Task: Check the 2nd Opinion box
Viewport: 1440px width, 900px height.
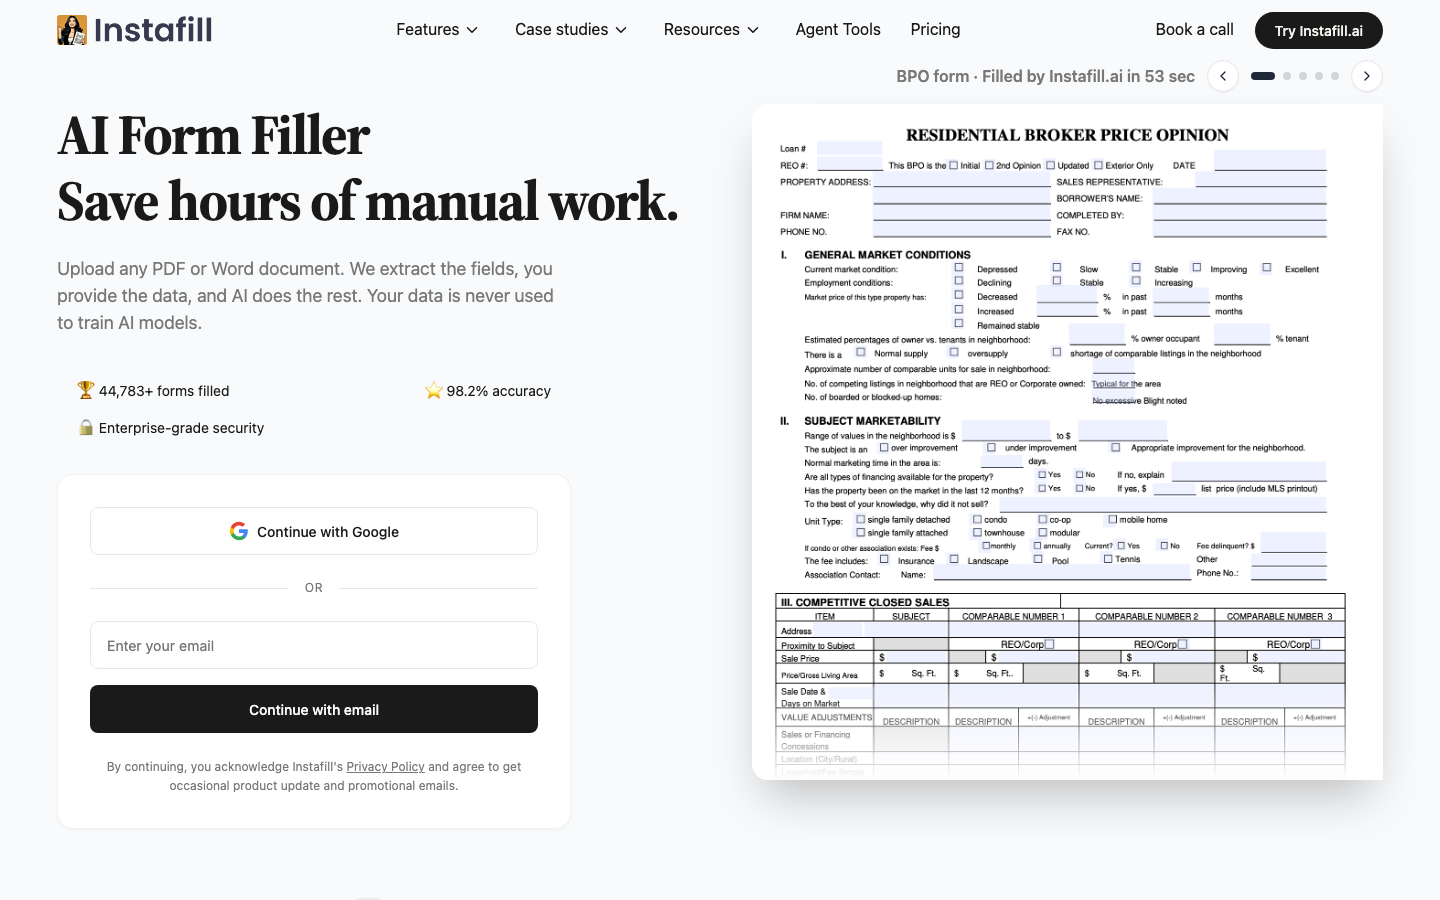Action: tap(989, 165)
